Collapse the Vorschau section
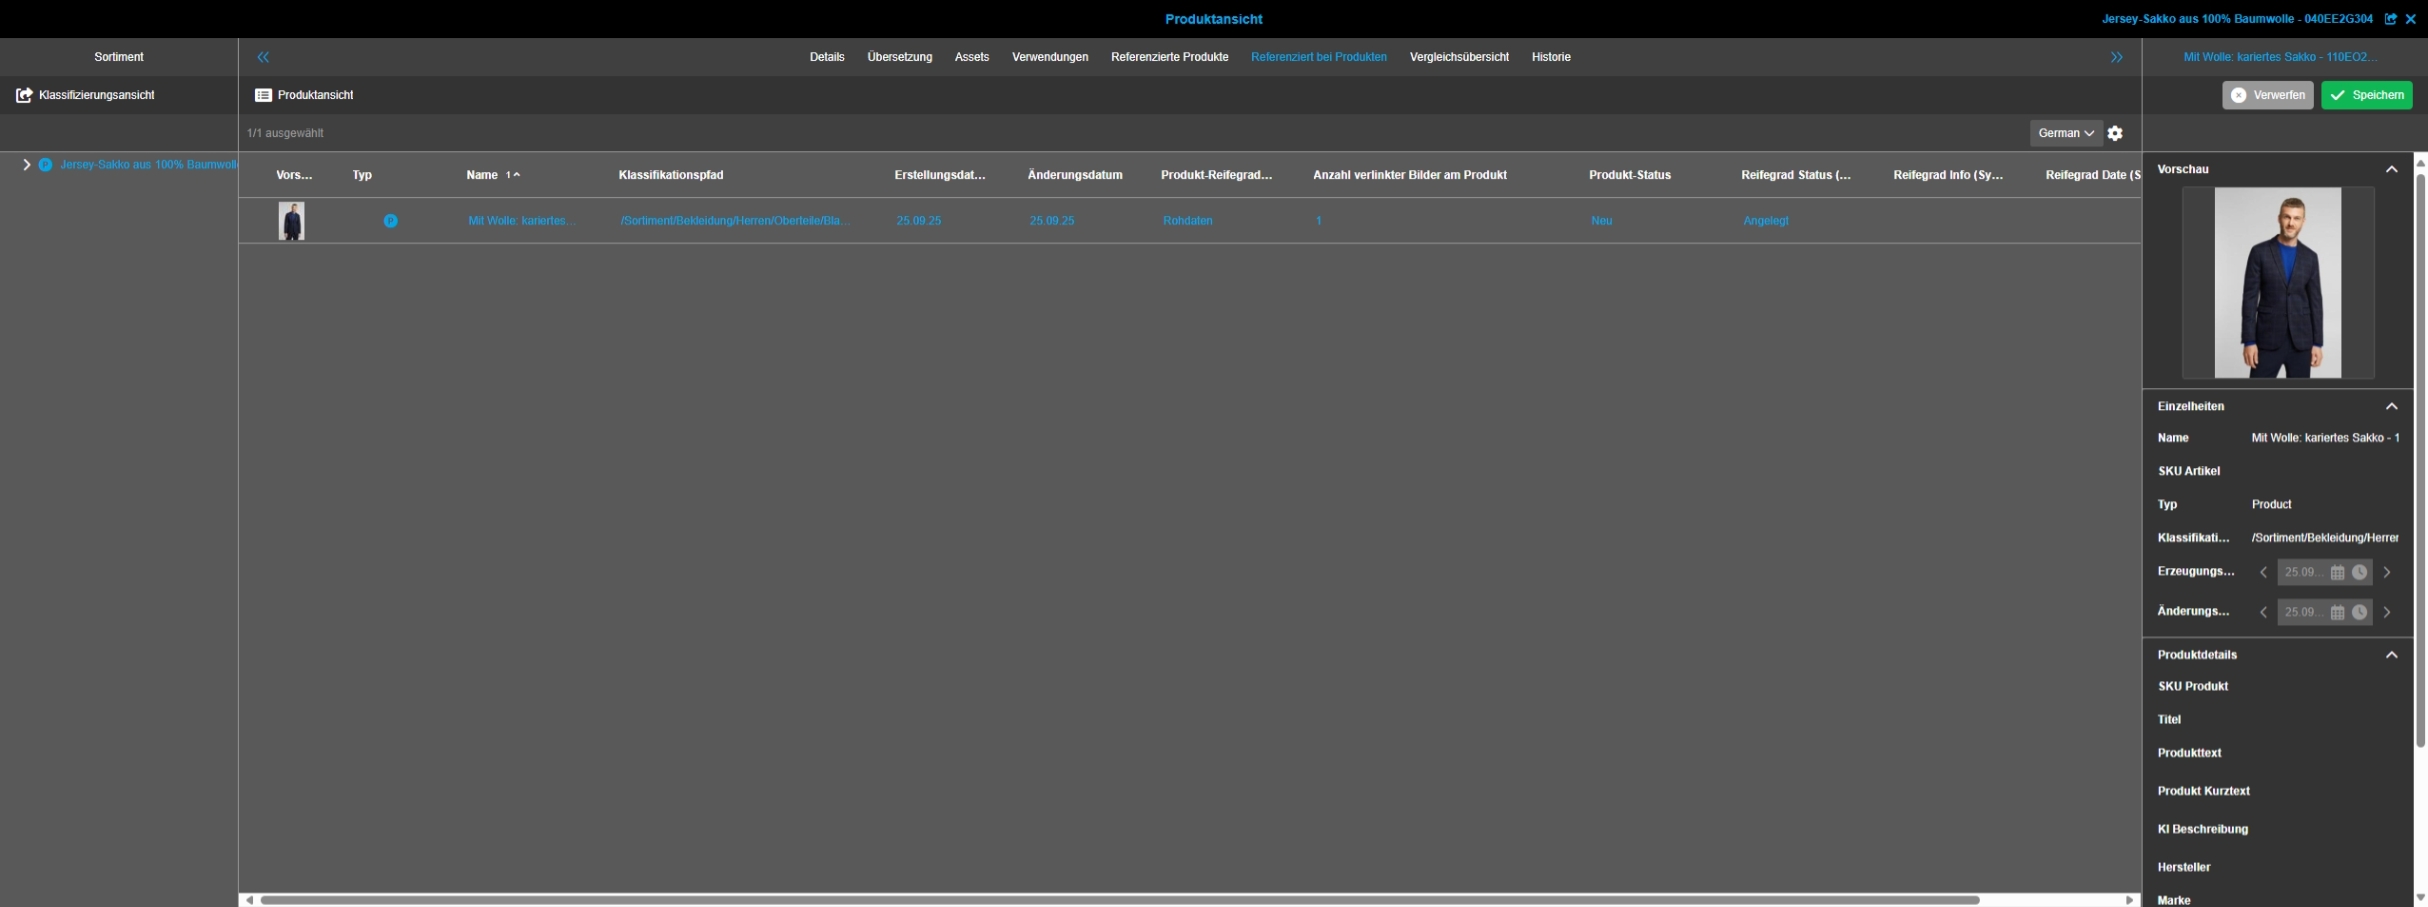2428x907 pixels. (x=2391, y=169)
